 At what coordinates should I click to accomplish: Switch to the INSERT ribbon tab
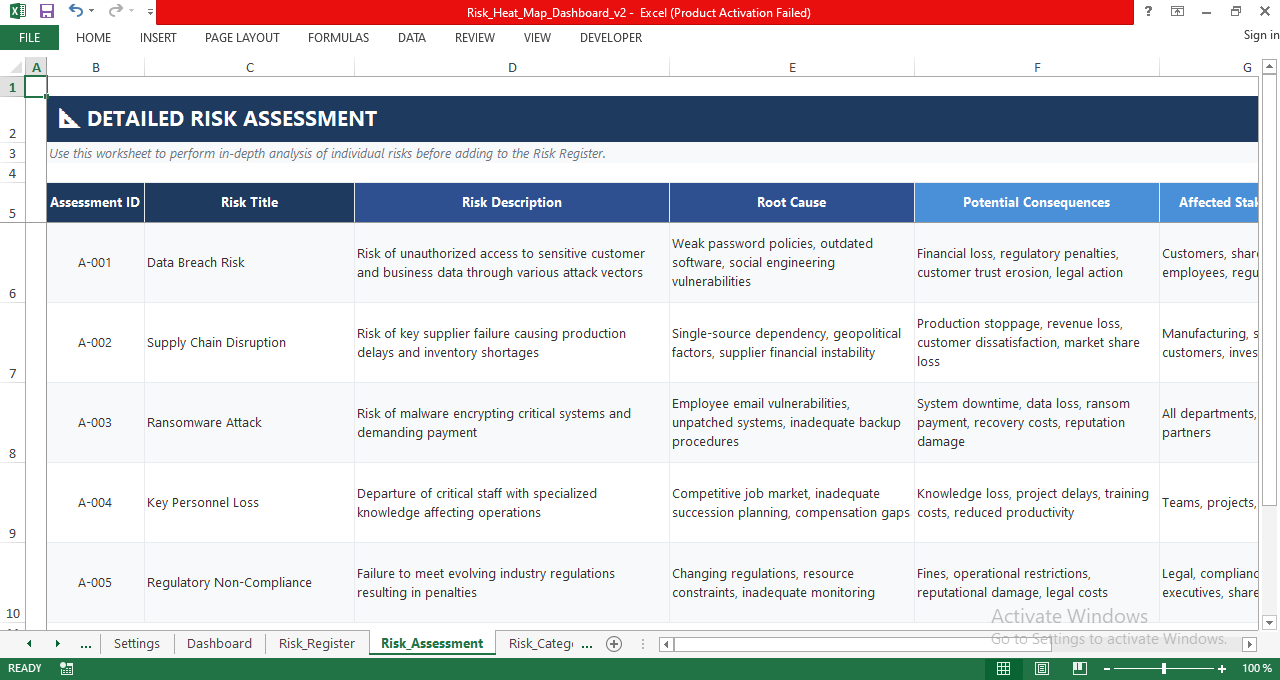point(158,38)
